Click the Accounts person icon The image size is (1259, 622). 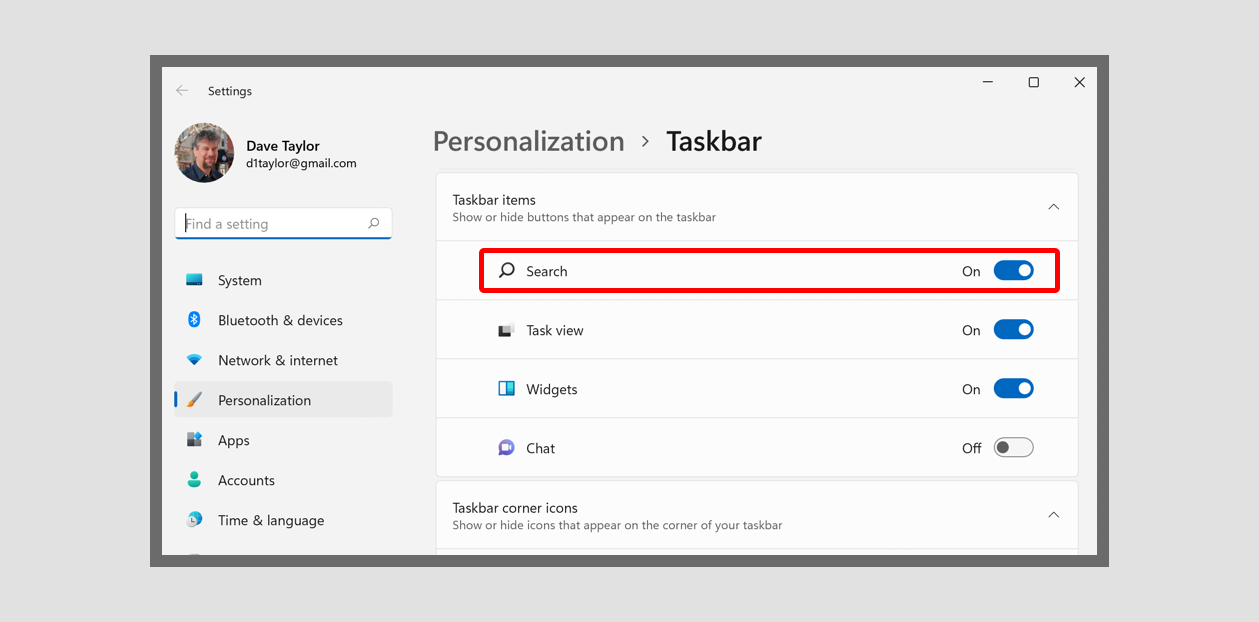[196, 480]
